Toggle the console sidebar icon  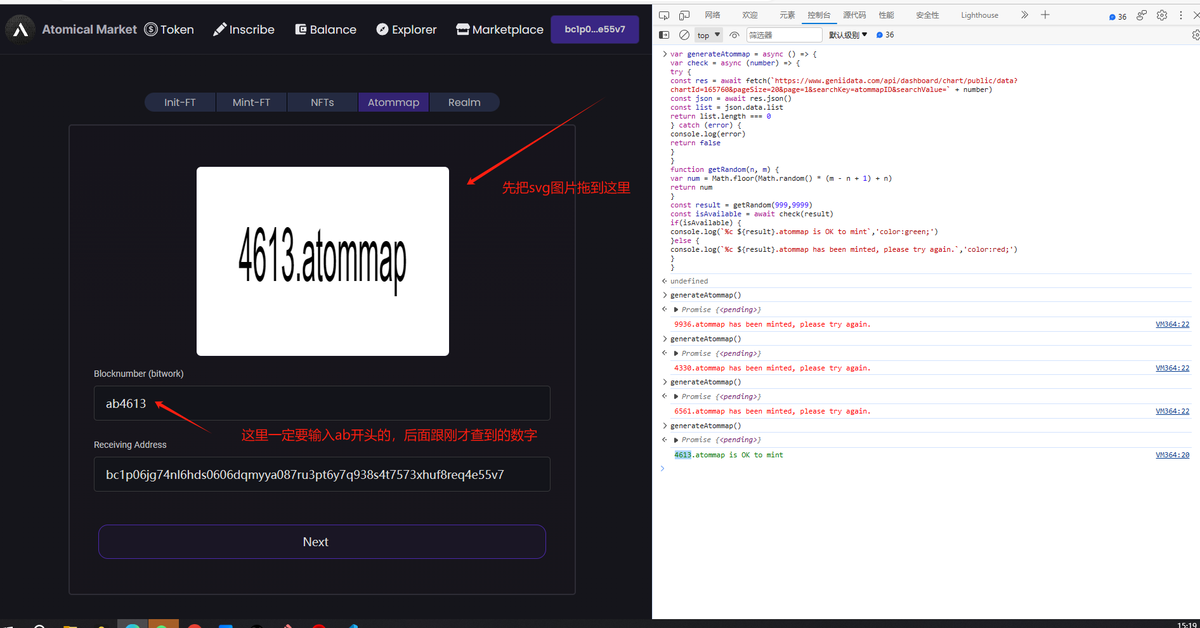pos(665,34)
